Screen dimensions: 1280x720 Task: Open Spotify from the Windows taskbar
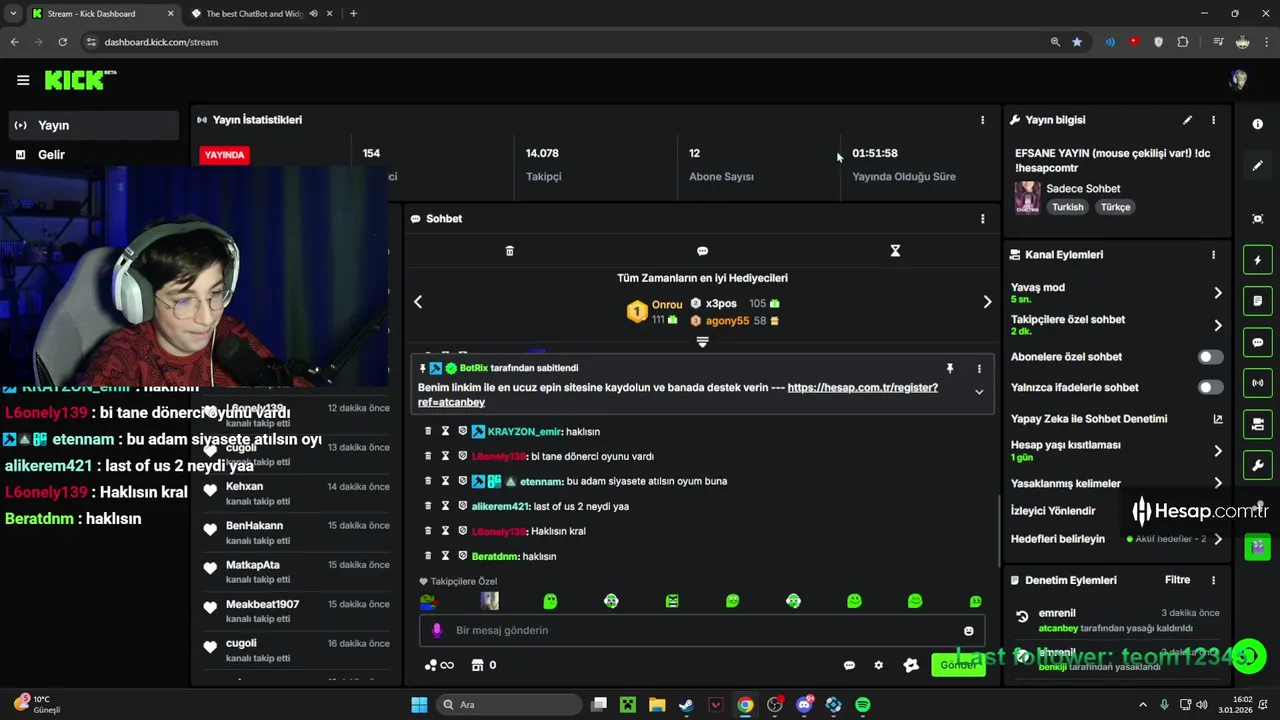[x=862, y=705]
